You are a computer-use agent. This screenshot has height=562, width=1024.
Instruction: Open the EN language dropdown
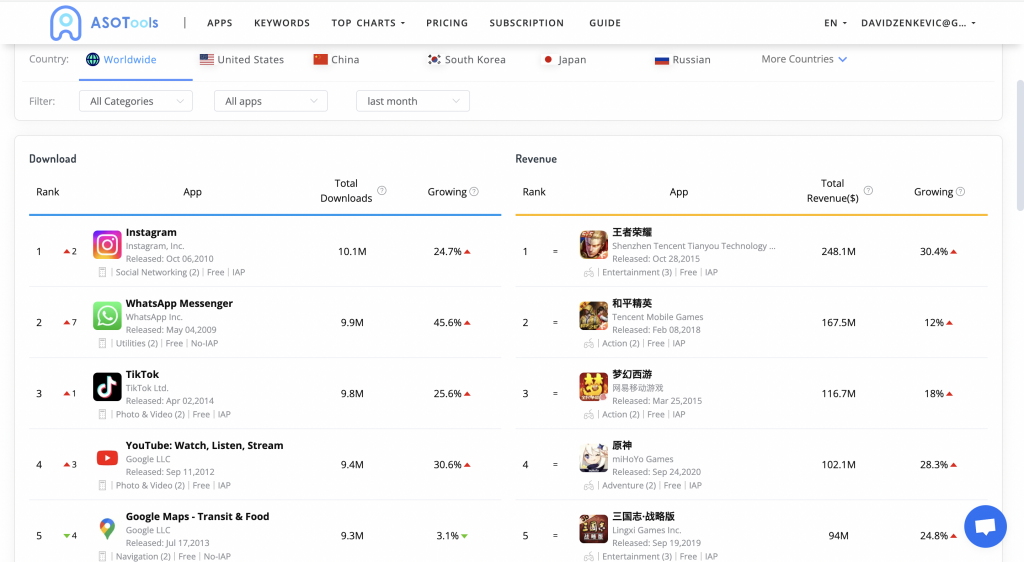[835, 23]
